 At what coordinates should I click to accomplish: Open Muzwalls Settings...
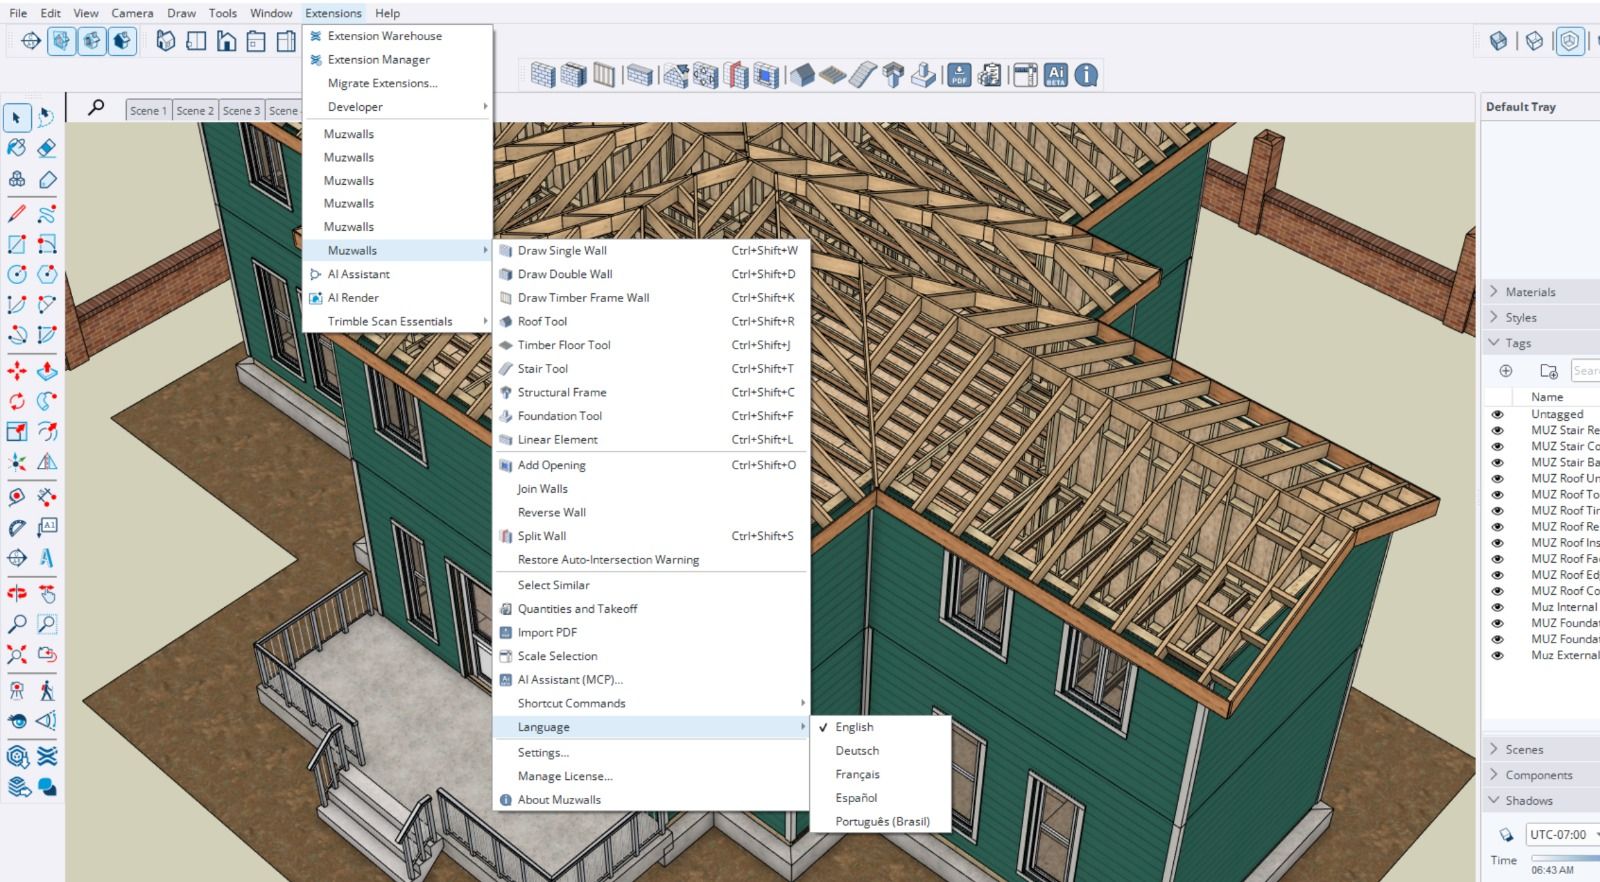tap(651, 753)
